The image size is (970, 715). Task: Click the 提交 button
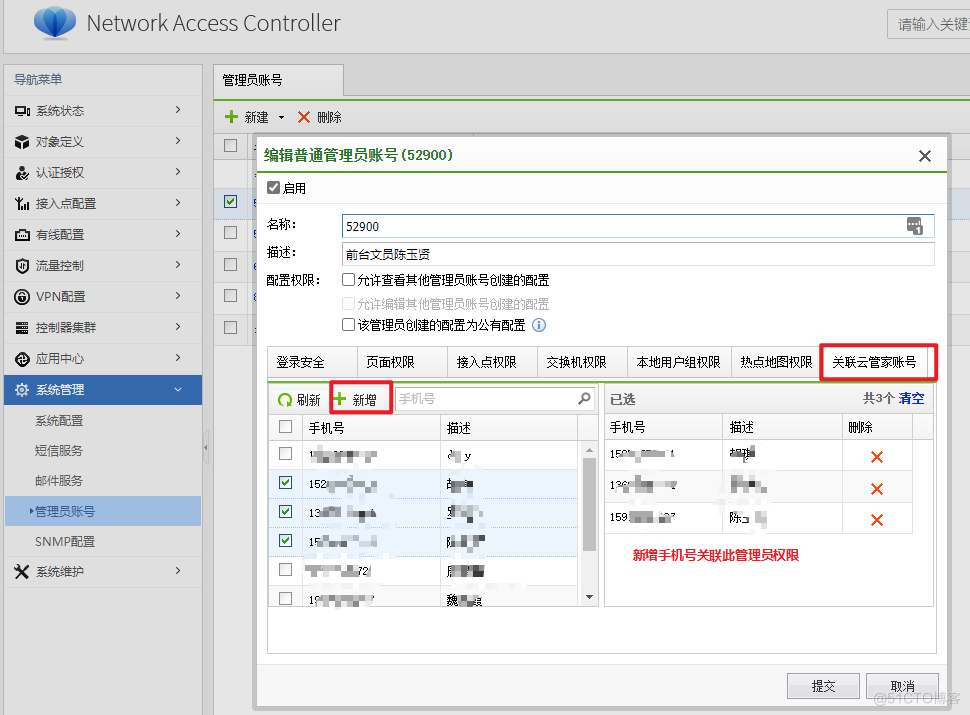pos(823,686)
